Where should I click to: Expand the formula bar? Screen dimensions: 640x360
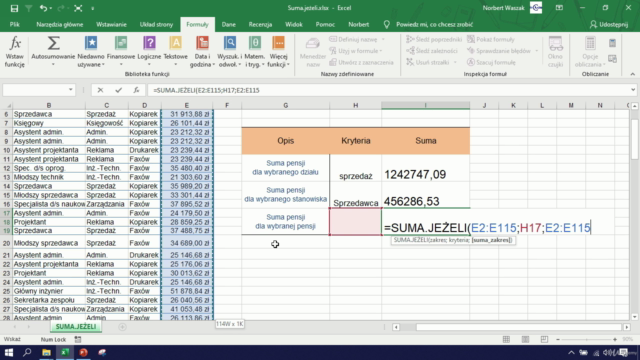(x=633, y=90)
